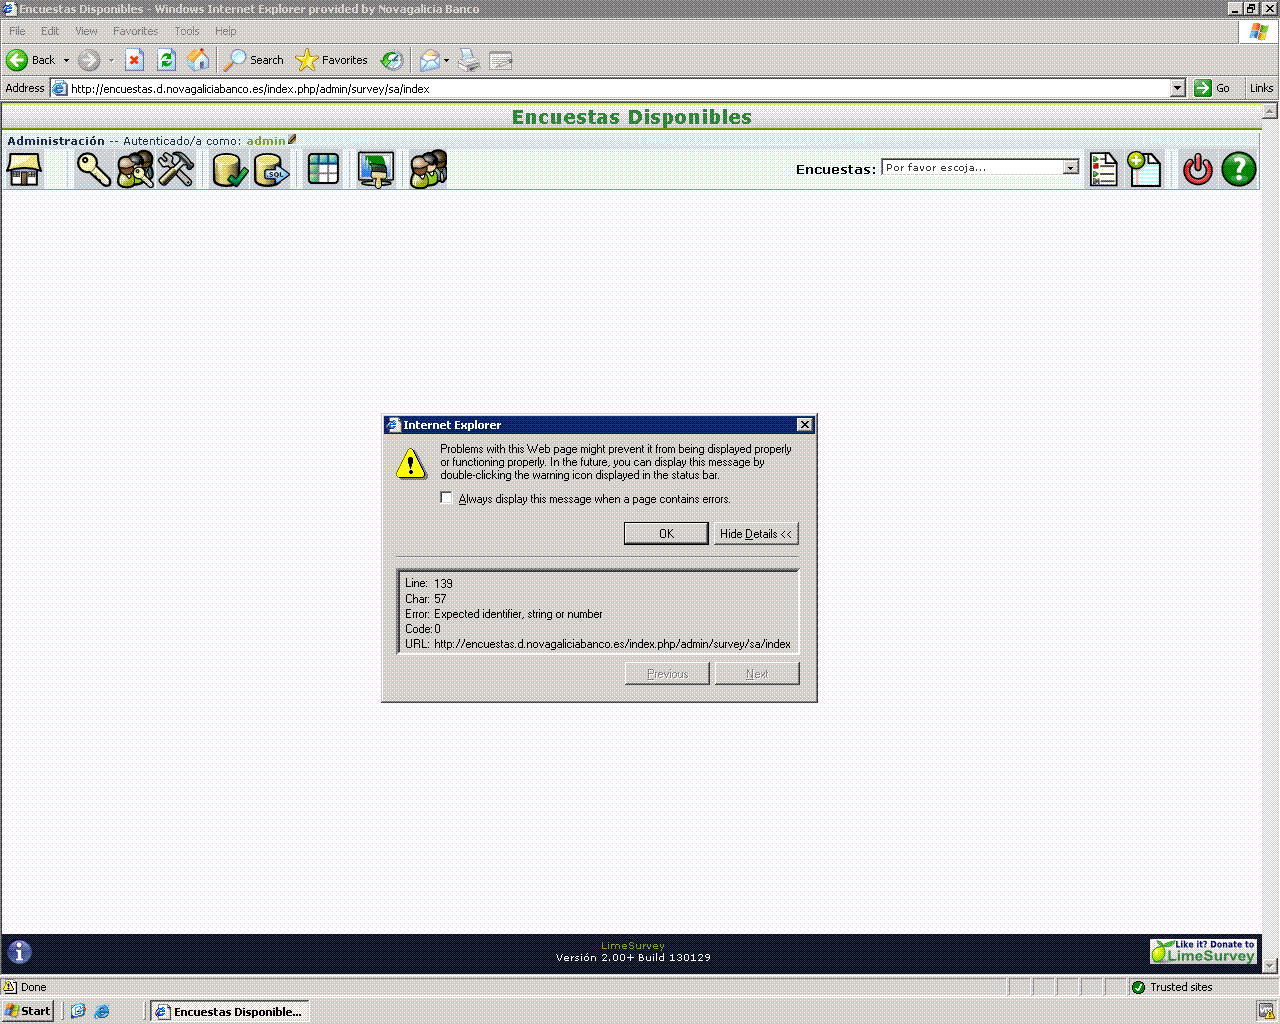Click the Hide Details << button
1280x1024 pixels.
click(x=756, y=534)
